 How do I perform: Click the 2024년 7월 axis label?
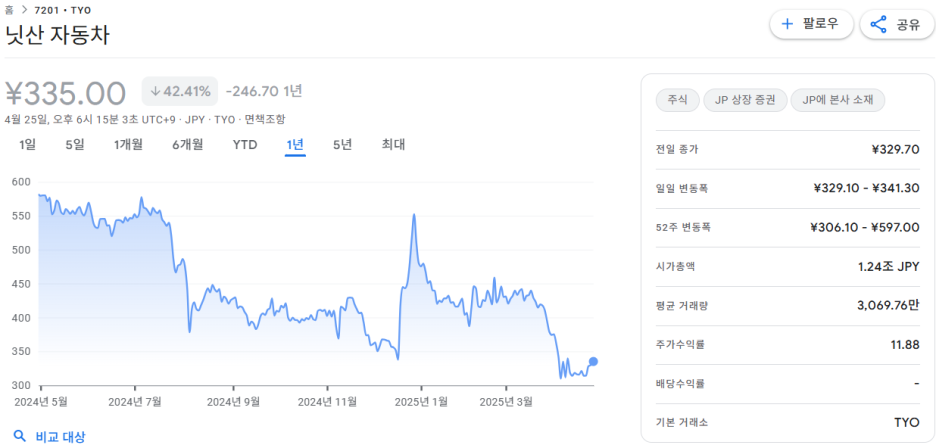coord(134,402)
